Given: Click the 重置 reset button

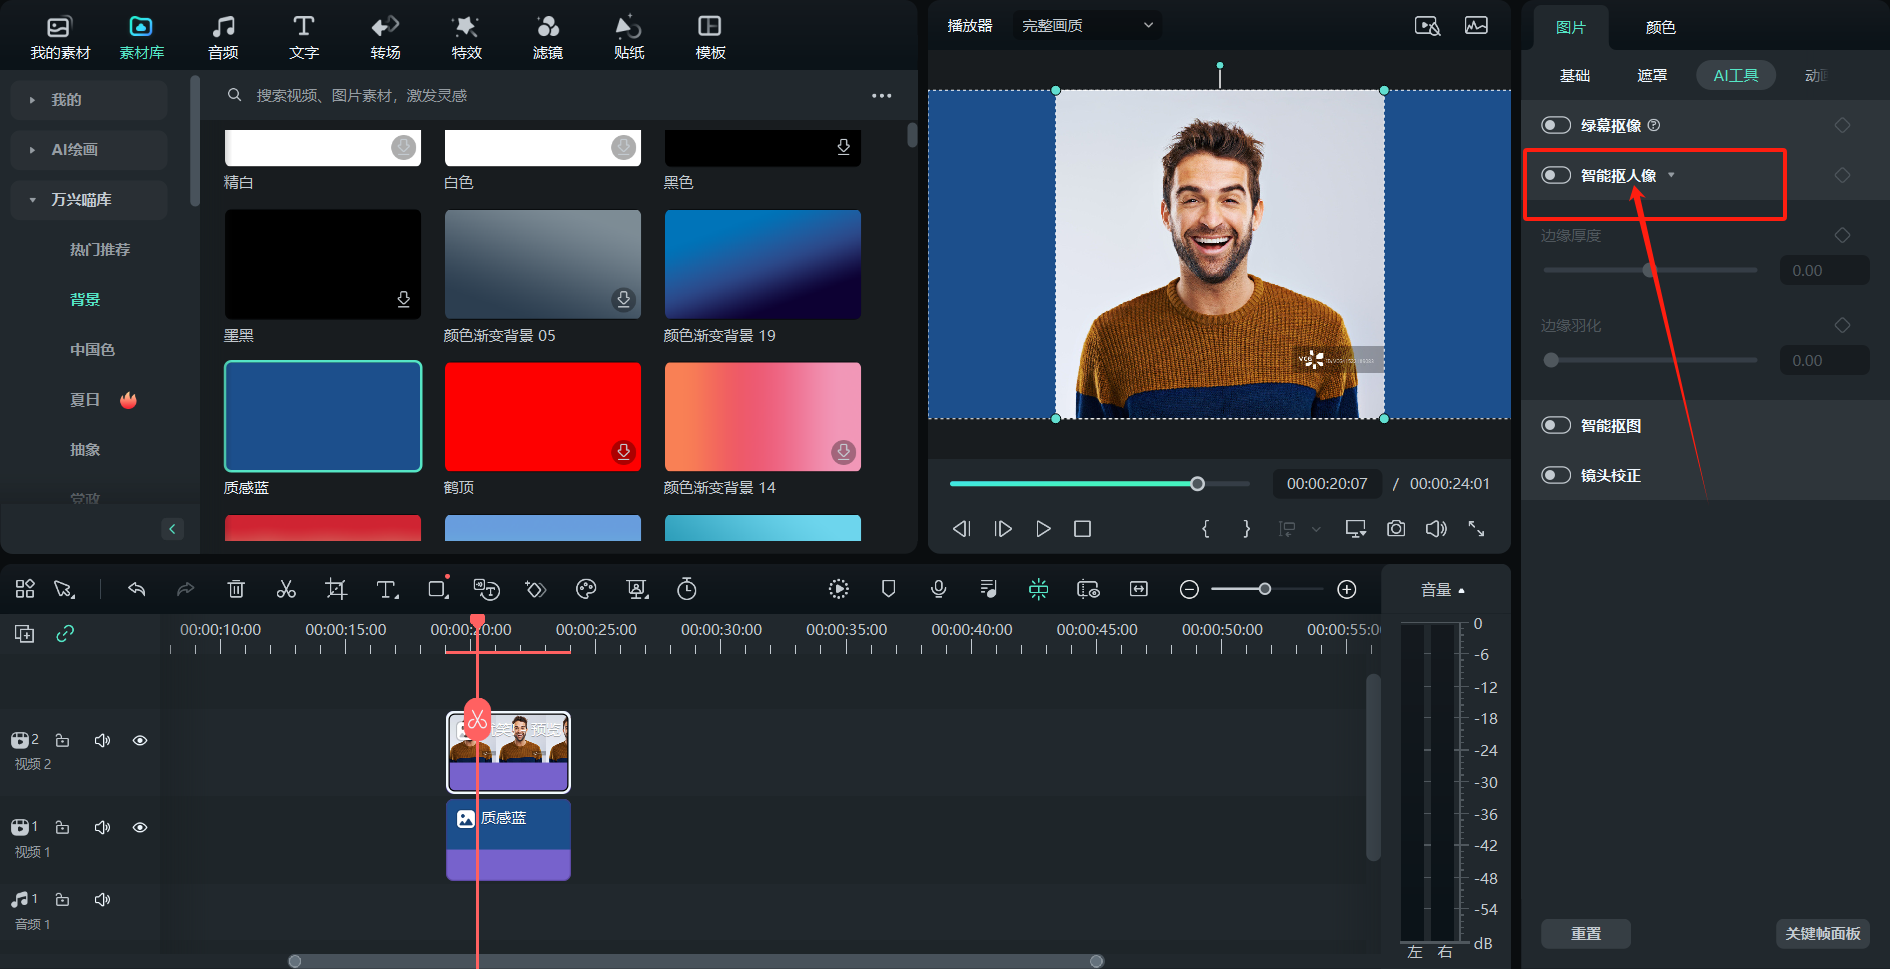Looking at the screenshot, I should pyautogui.click(x=1585, y=933).
